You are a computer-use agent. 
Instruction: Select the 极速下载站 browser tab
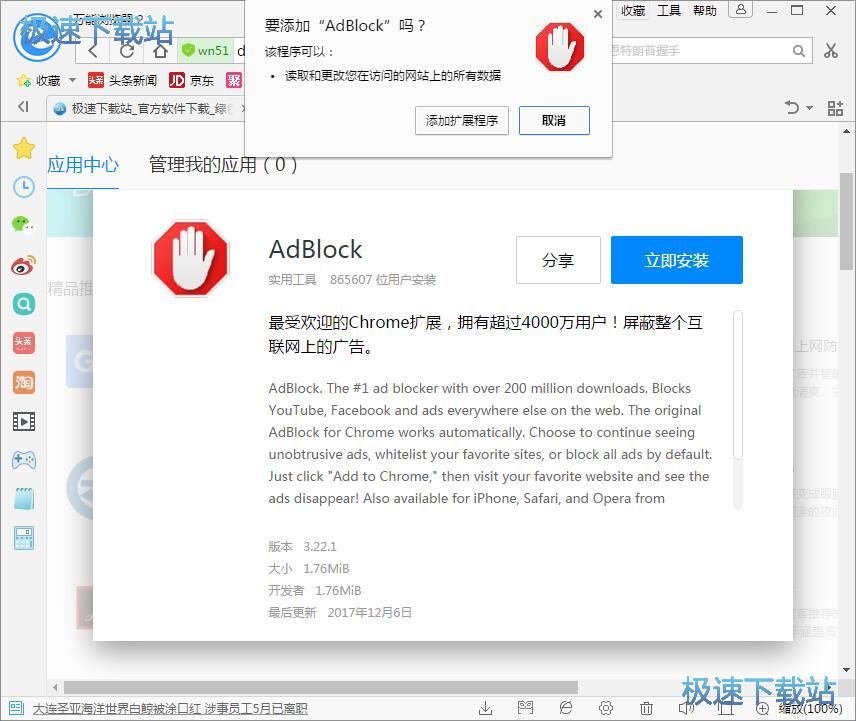pos(146,109)
